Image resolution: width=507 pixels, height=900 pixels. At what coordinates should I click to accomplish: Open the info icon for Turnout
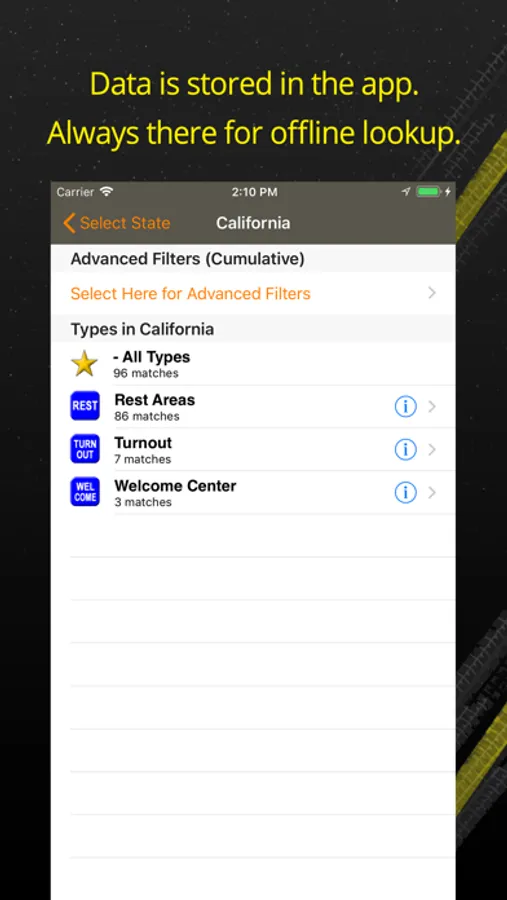[x=405, y=449]
